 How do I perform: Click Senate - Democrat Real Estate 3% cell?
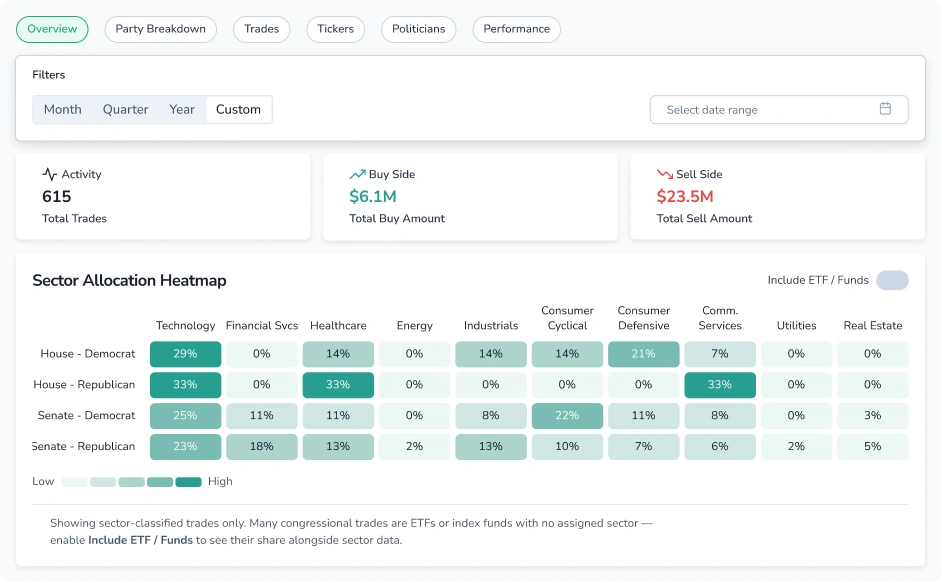click(x=872, y=416)
